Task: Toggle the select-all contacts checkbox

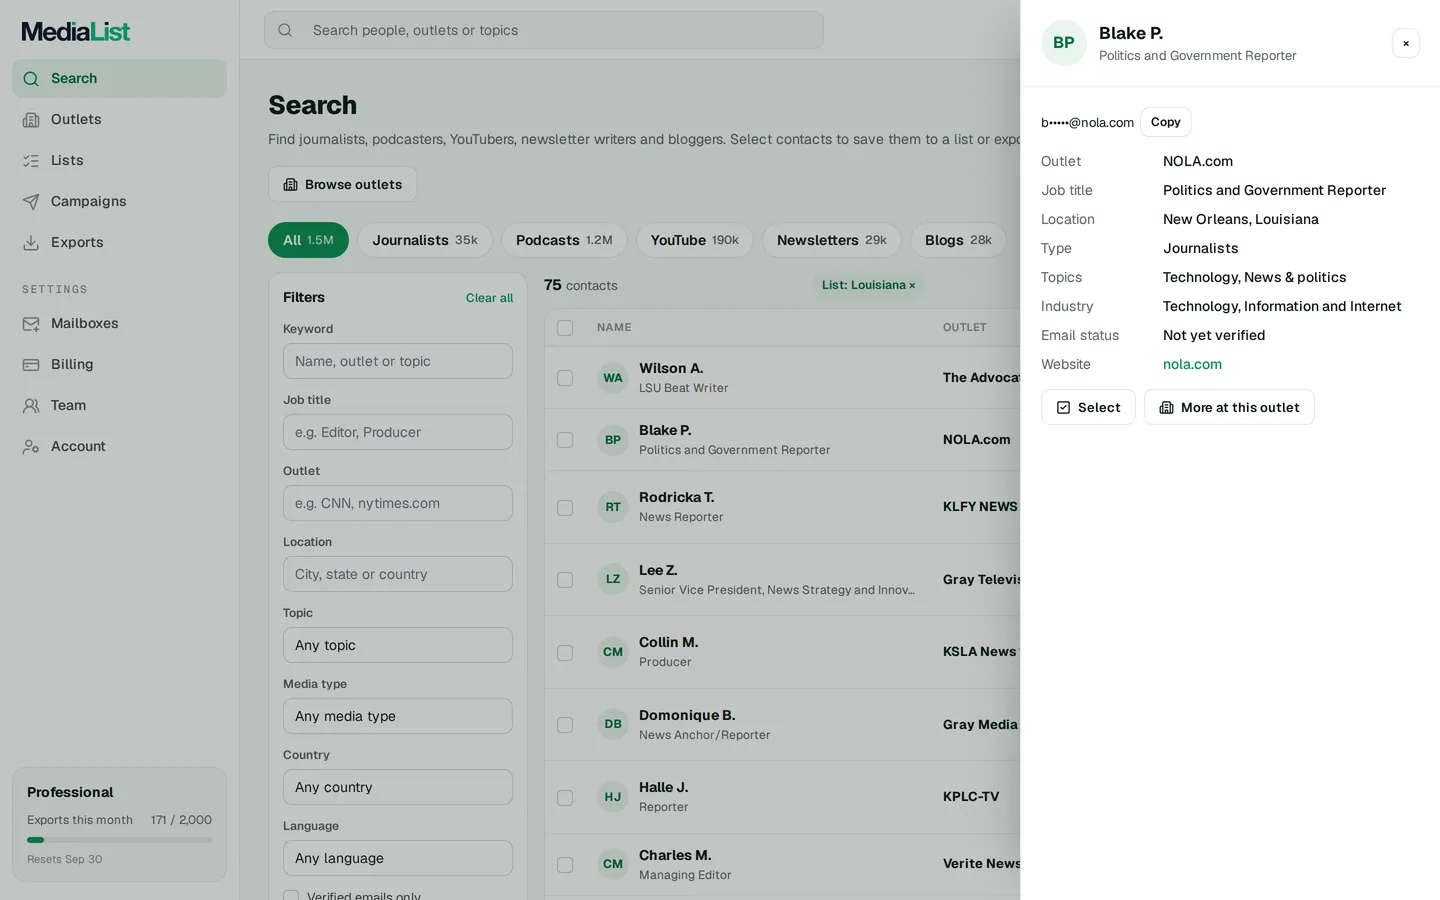Action: tap(565, 328)
